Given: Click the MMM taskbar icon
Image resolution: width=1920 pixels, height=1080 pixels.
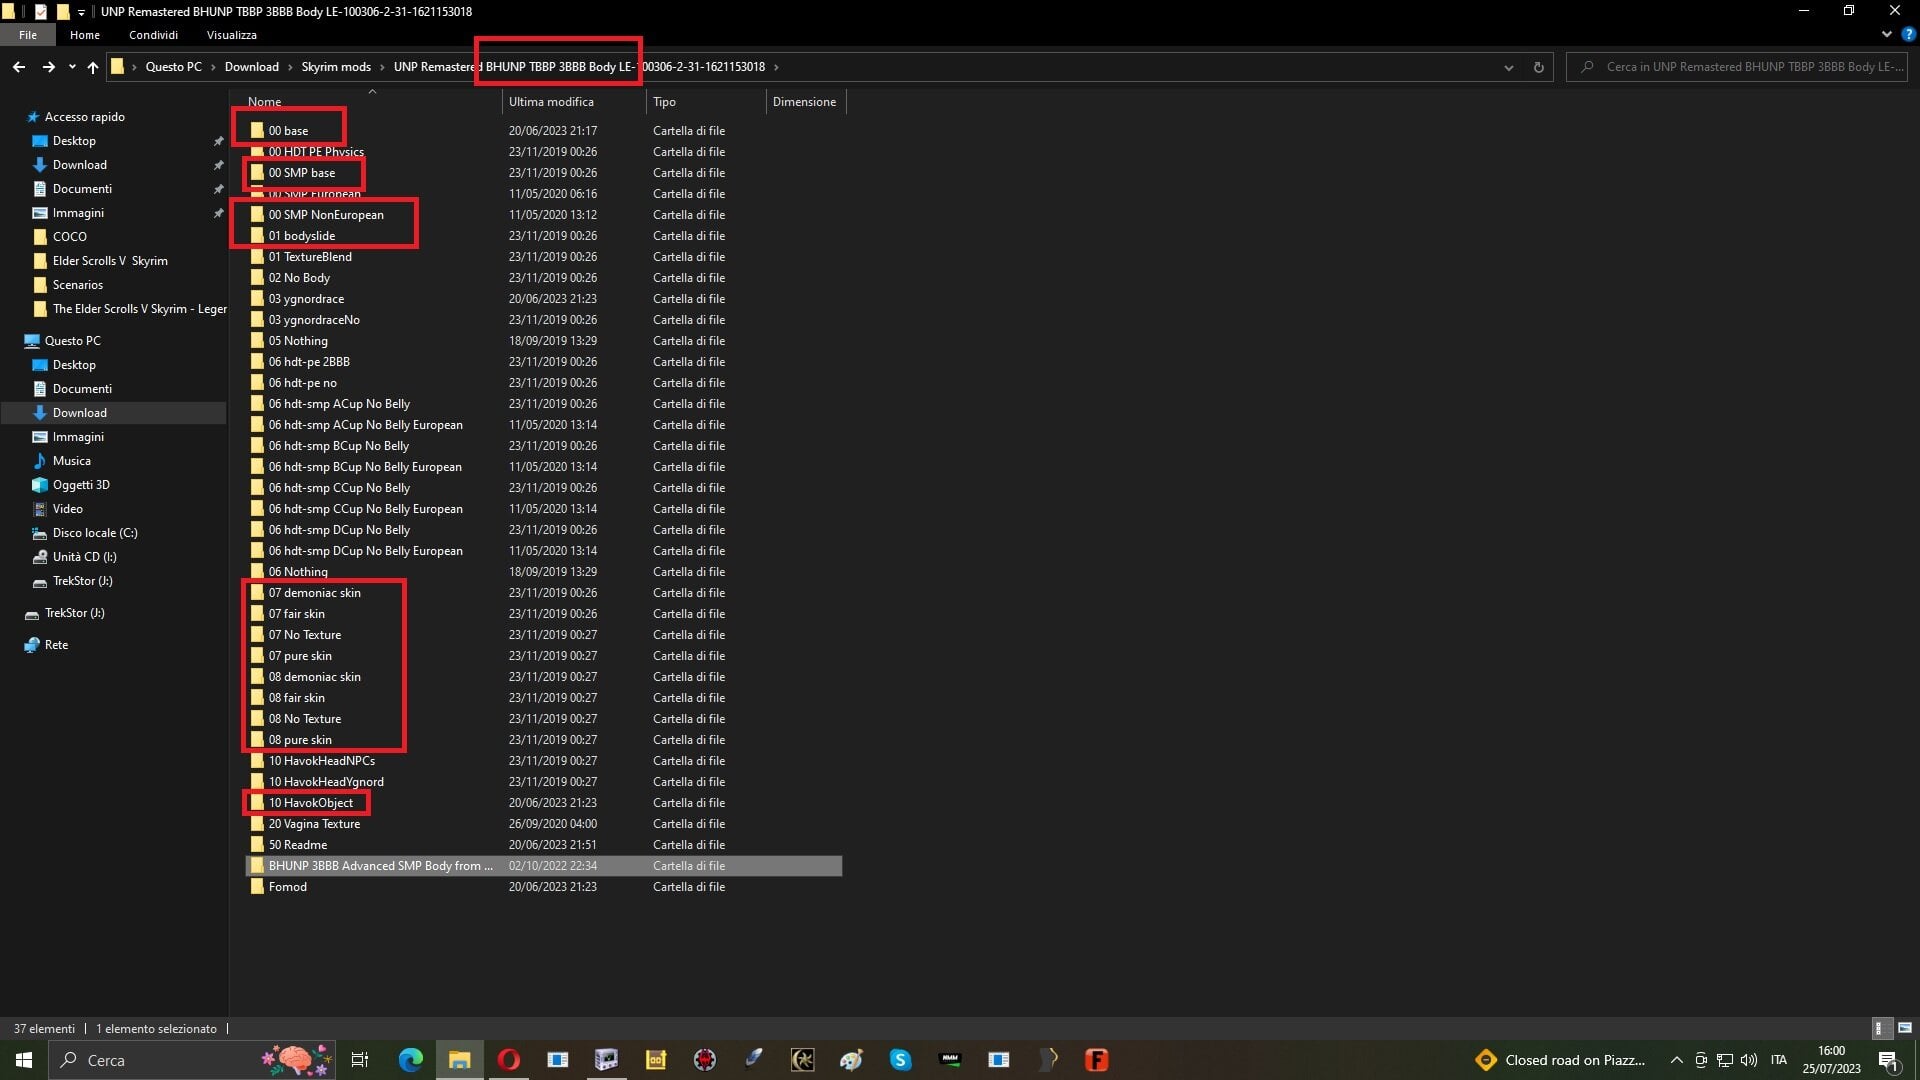Looking at the screenshot, I should click(x=950, y=1060).
